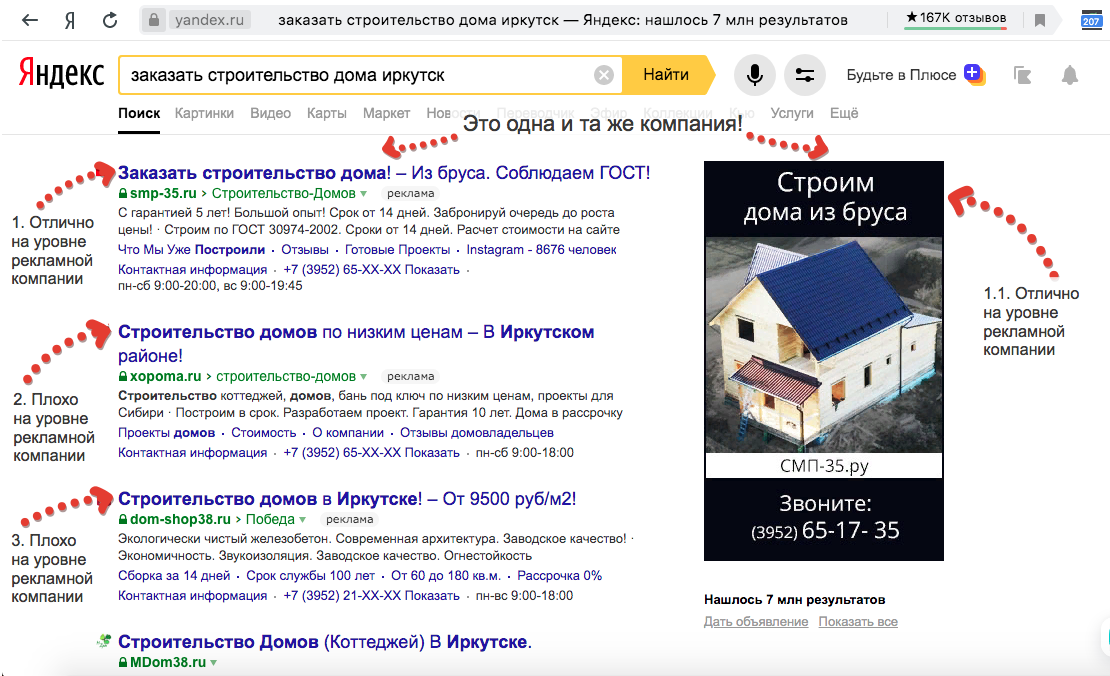This screenshot has height=676, width=1110.
Task: Click Показать все link
Action: [858, 621]
